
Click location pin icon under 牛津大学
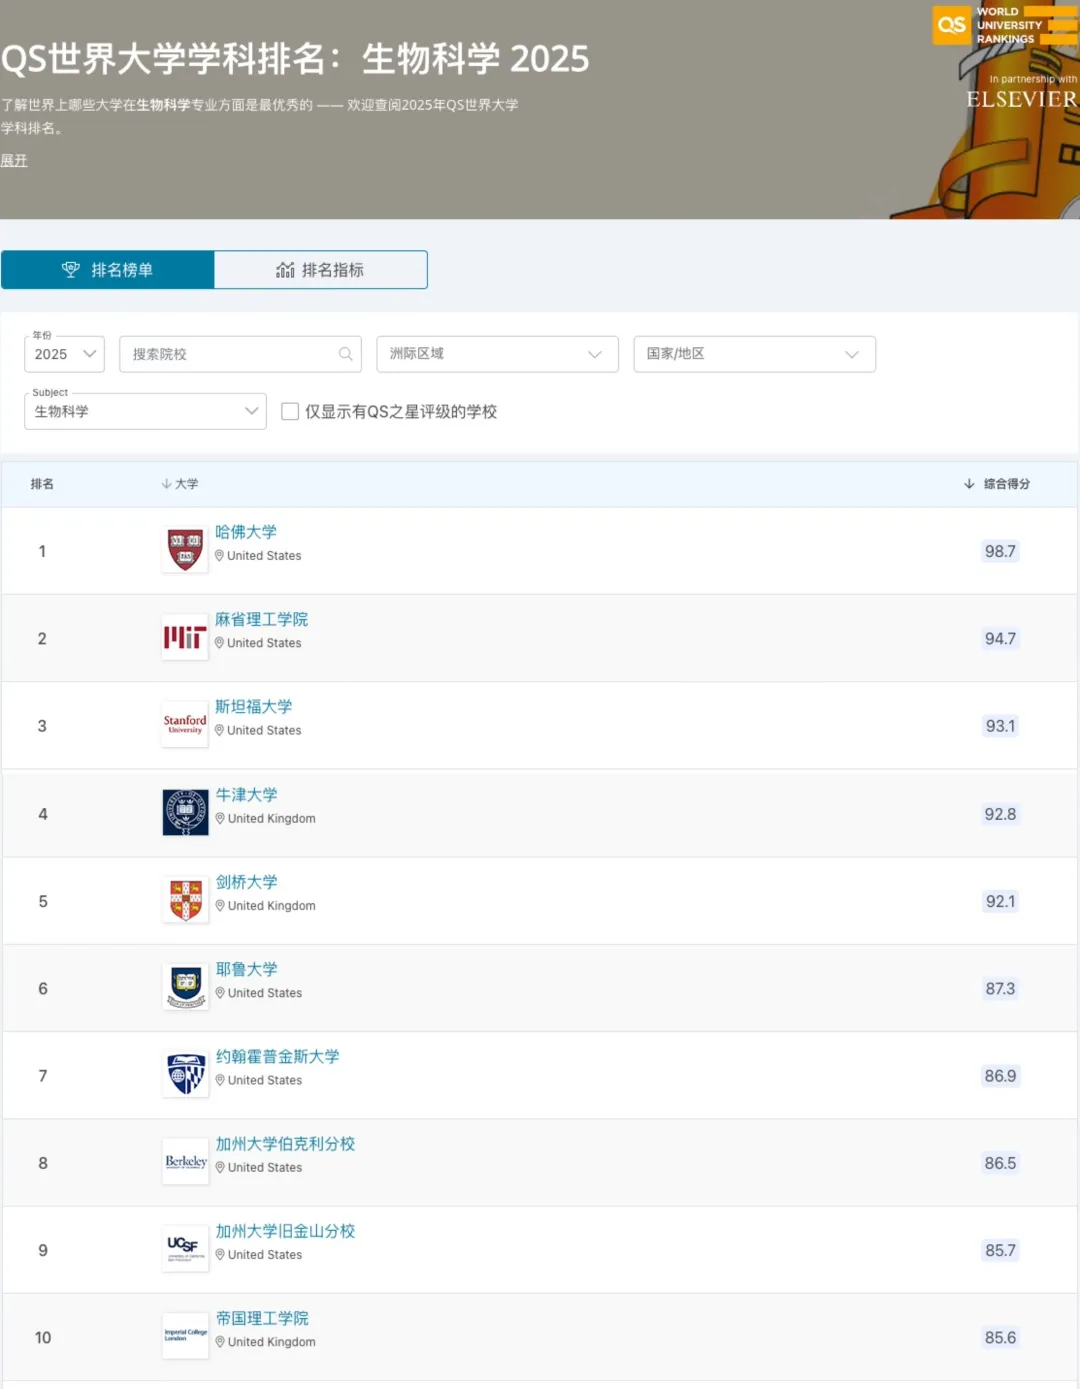click(x=221, y=818)
